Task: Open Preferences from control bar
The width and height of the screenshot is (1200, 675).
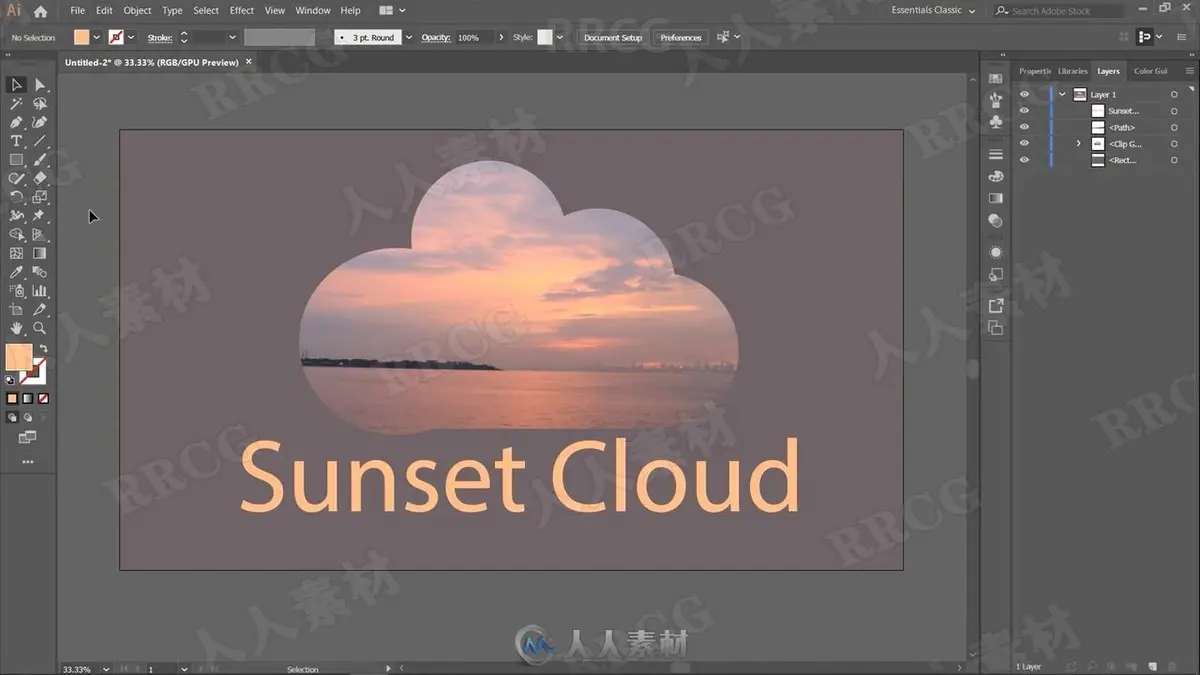Action: point(681,37)
